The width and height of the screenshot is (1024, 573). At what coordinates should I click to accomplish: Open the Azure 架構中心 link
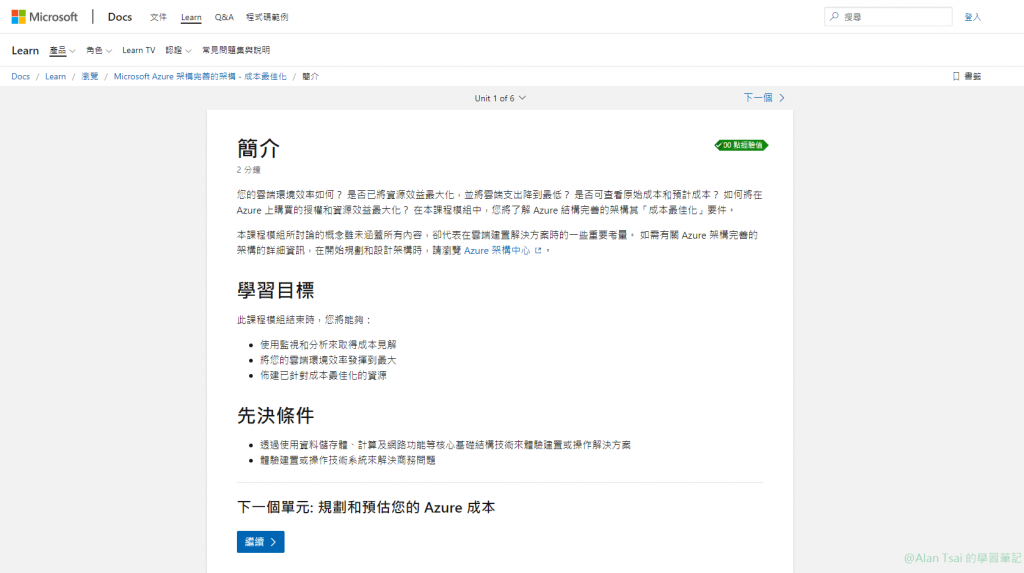(497, 250)
